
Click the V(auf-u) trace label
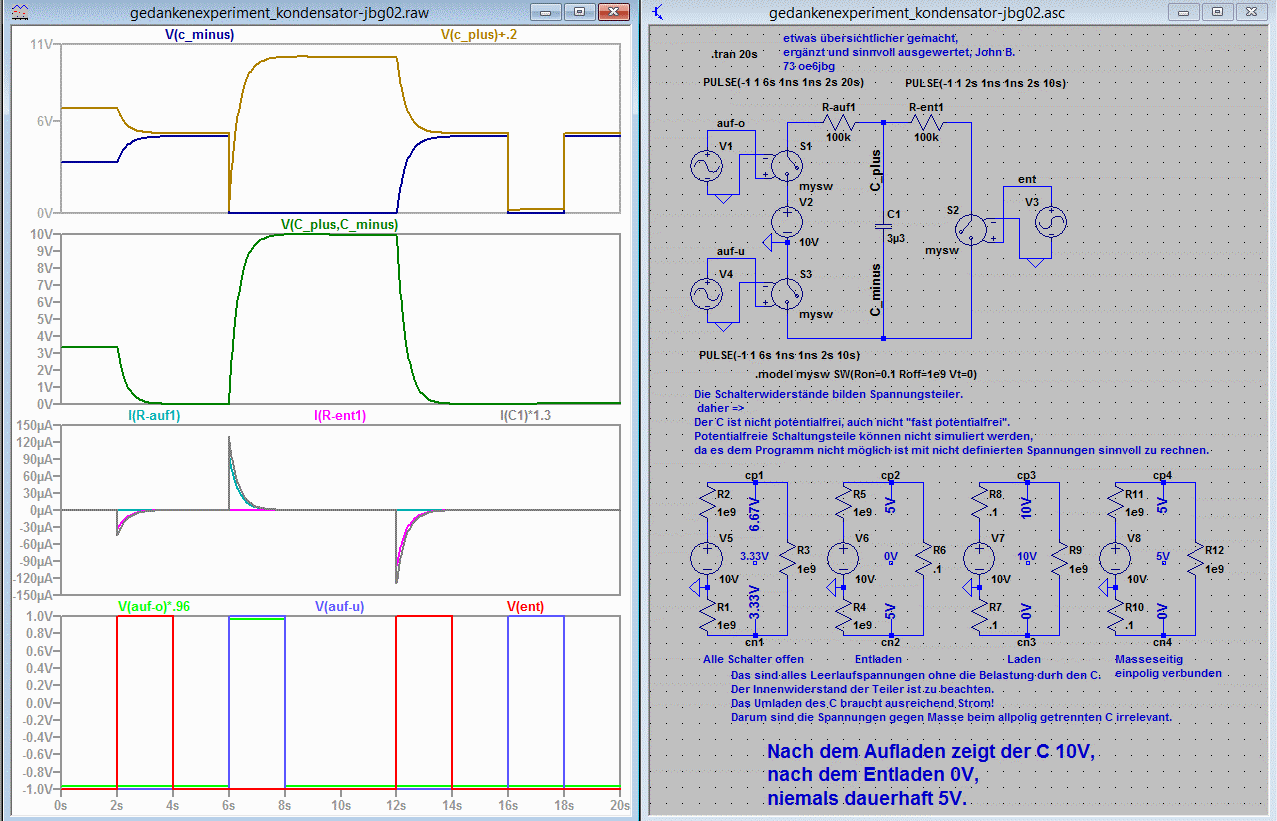point(340,606)
